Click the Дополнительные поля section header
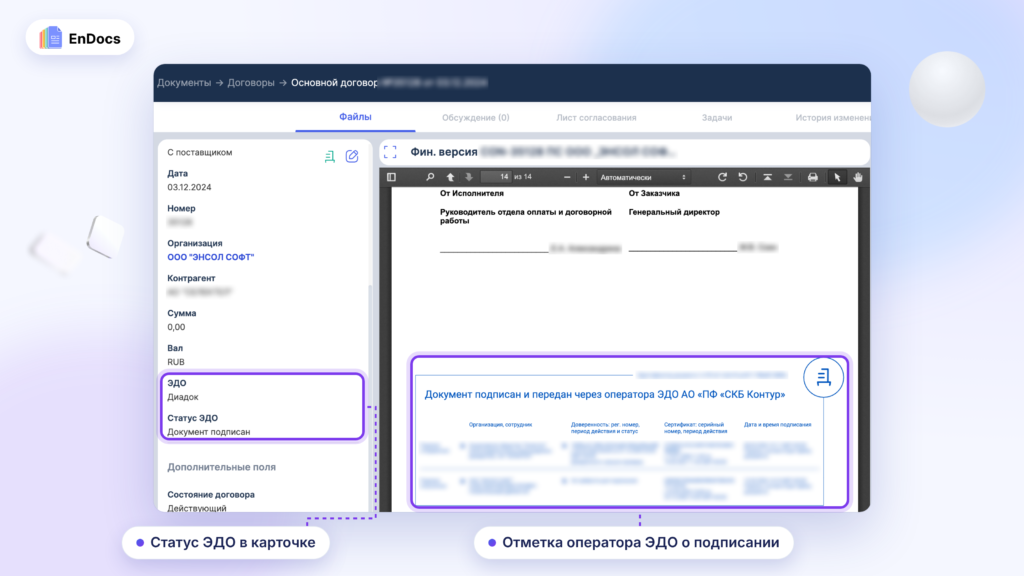The image size is (1024, 576). [x=221, y=467]
